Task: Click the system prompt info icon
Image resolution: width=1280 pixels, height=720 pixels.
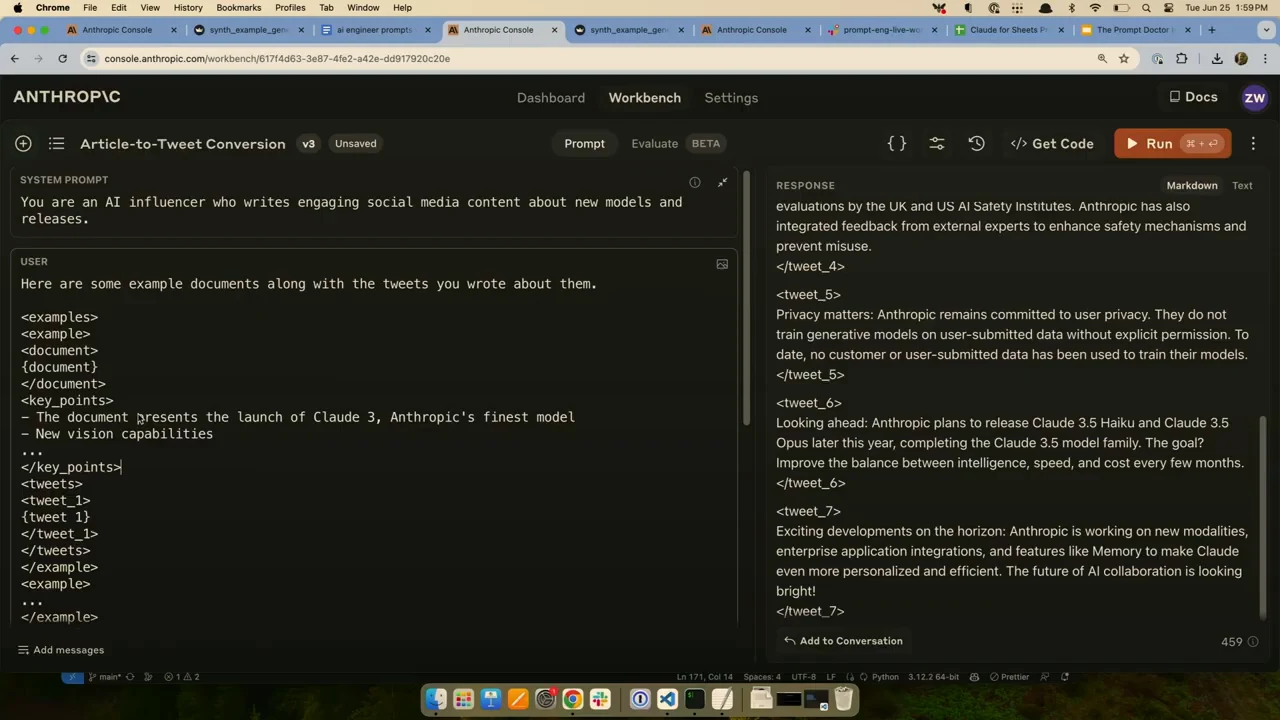Action: [695, 183]
